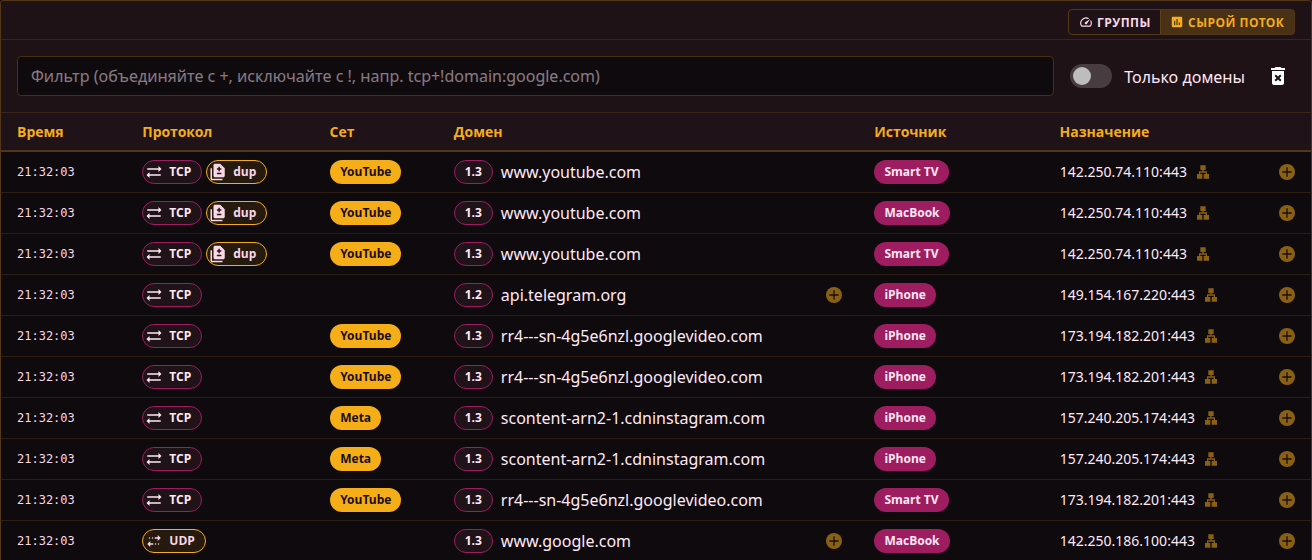
Task: Click the Meta set tag in first instagram row
Action: pyautogui.click(x=355, y=418)
